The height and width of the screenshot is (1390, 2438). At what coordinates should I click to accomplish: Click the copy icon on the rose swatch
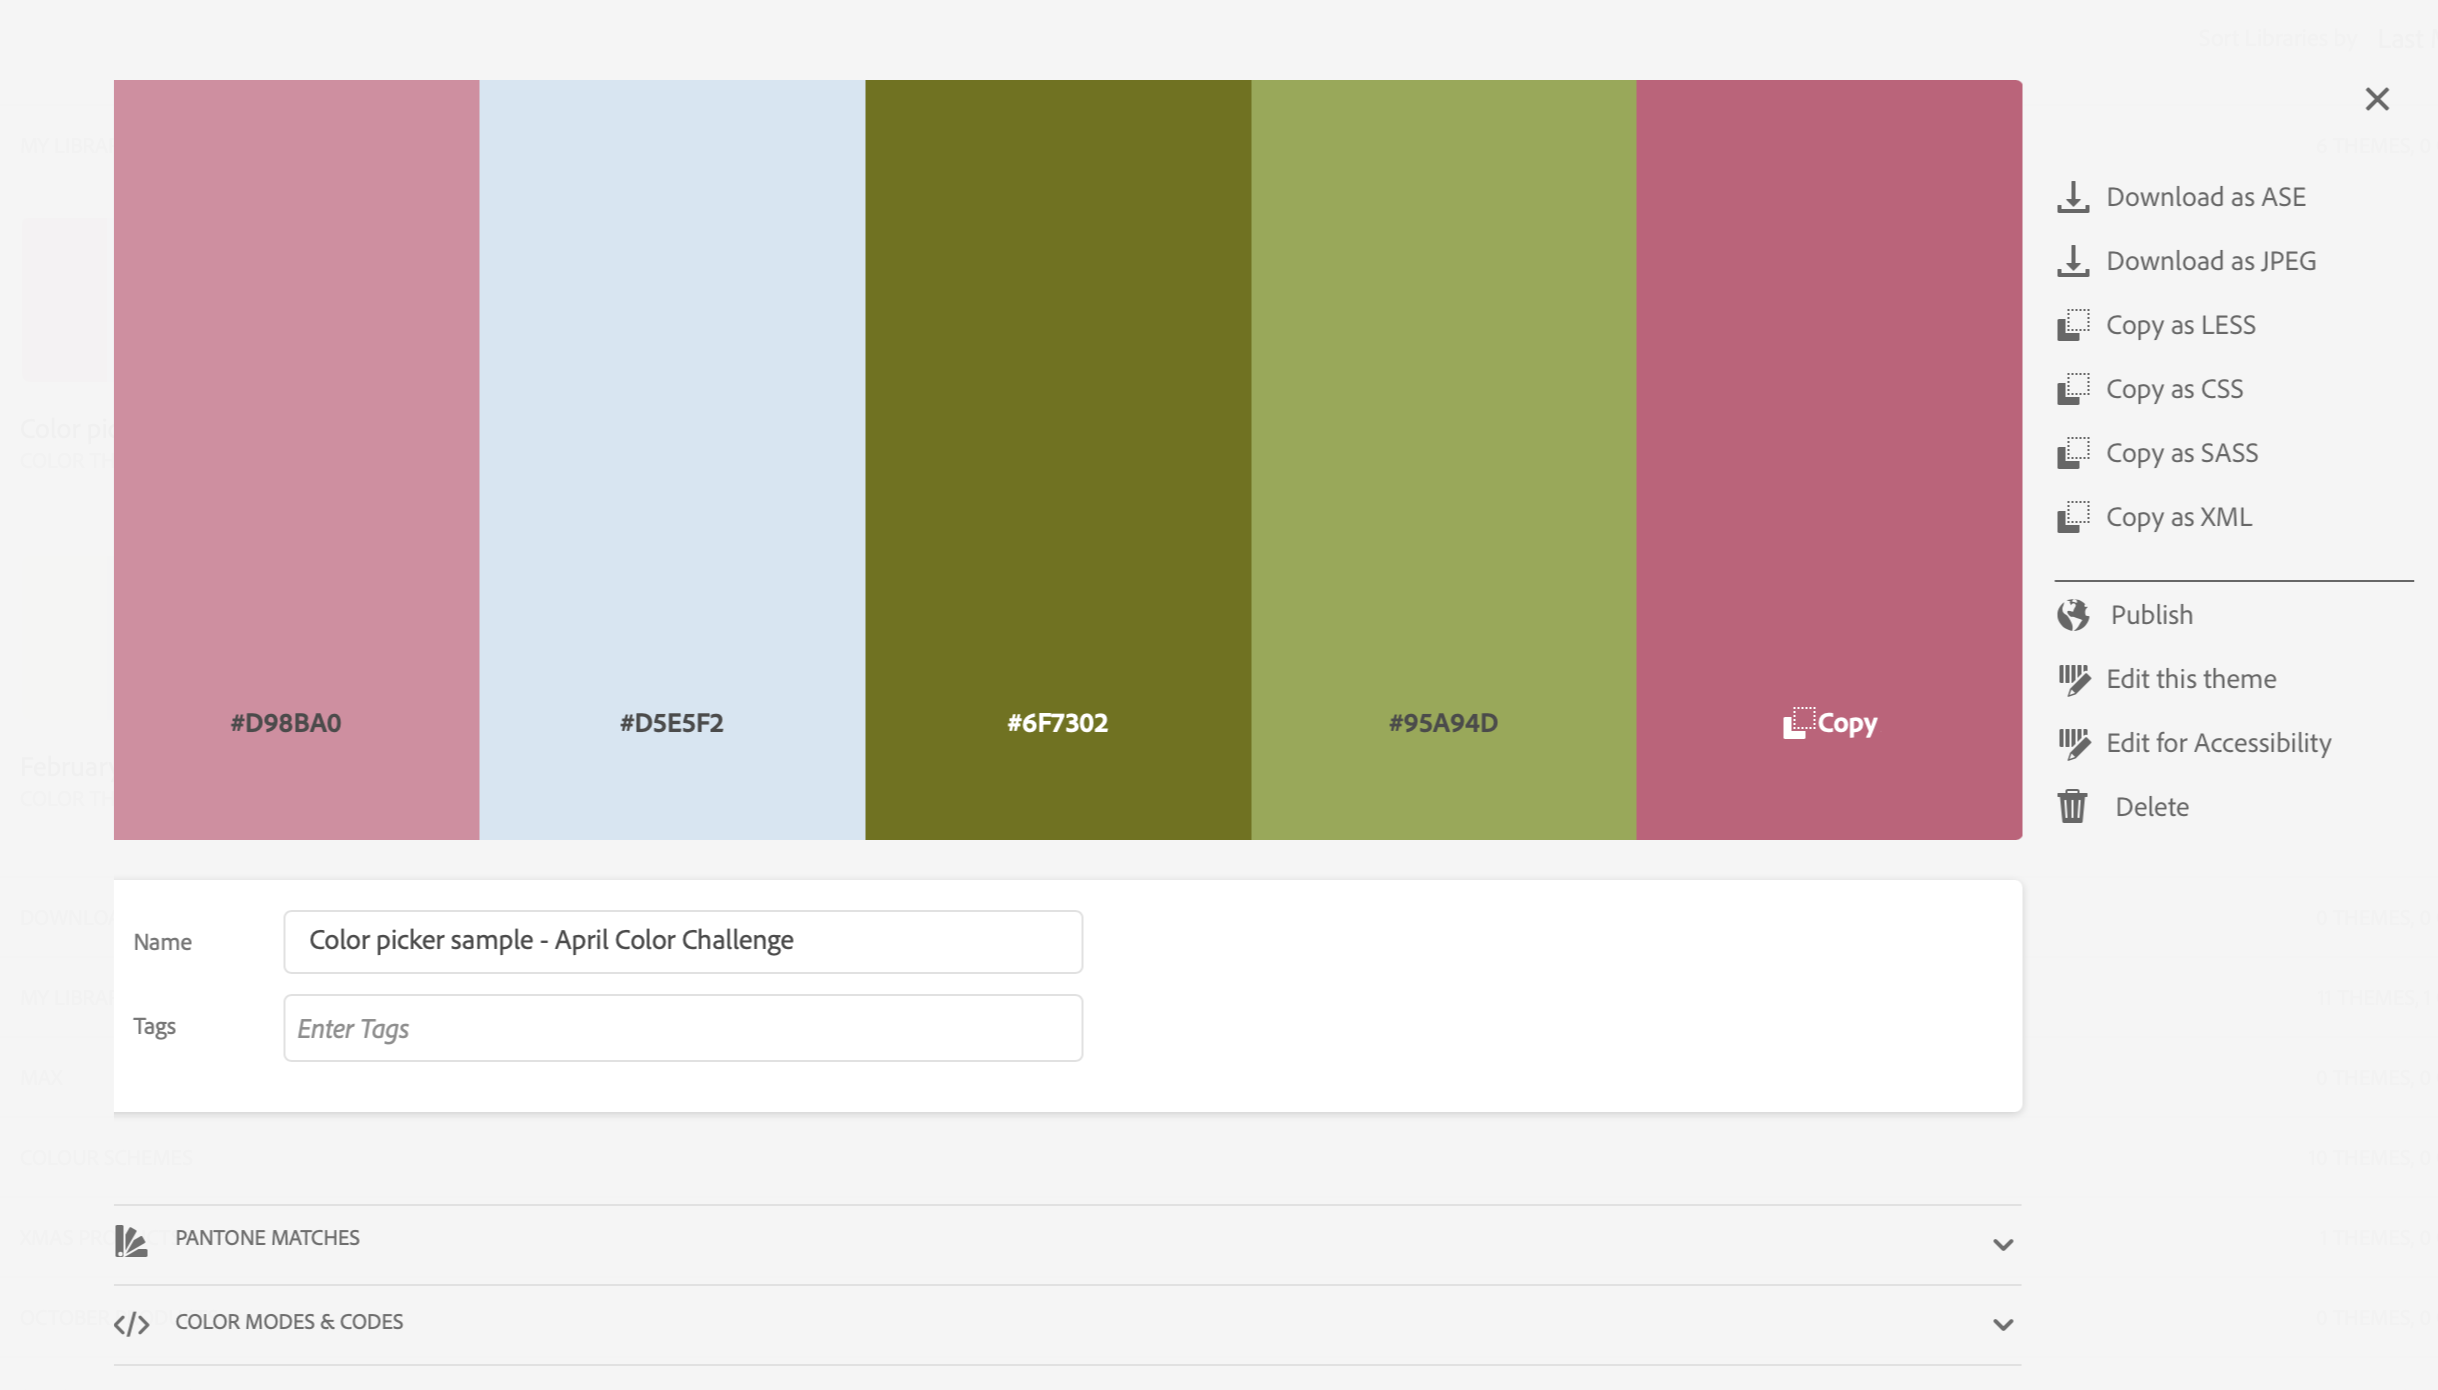[x=1798, y=722]
